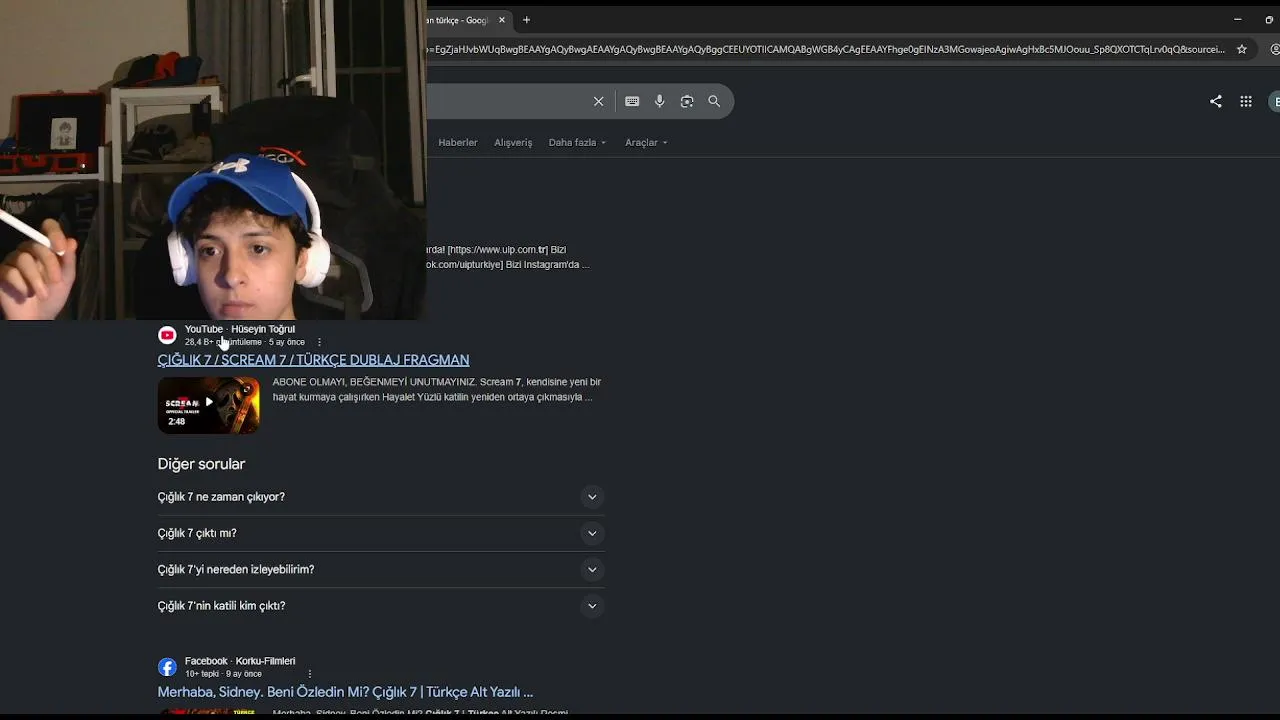Switch to the Haberler search tab
1280x720 pixels.
458,142
